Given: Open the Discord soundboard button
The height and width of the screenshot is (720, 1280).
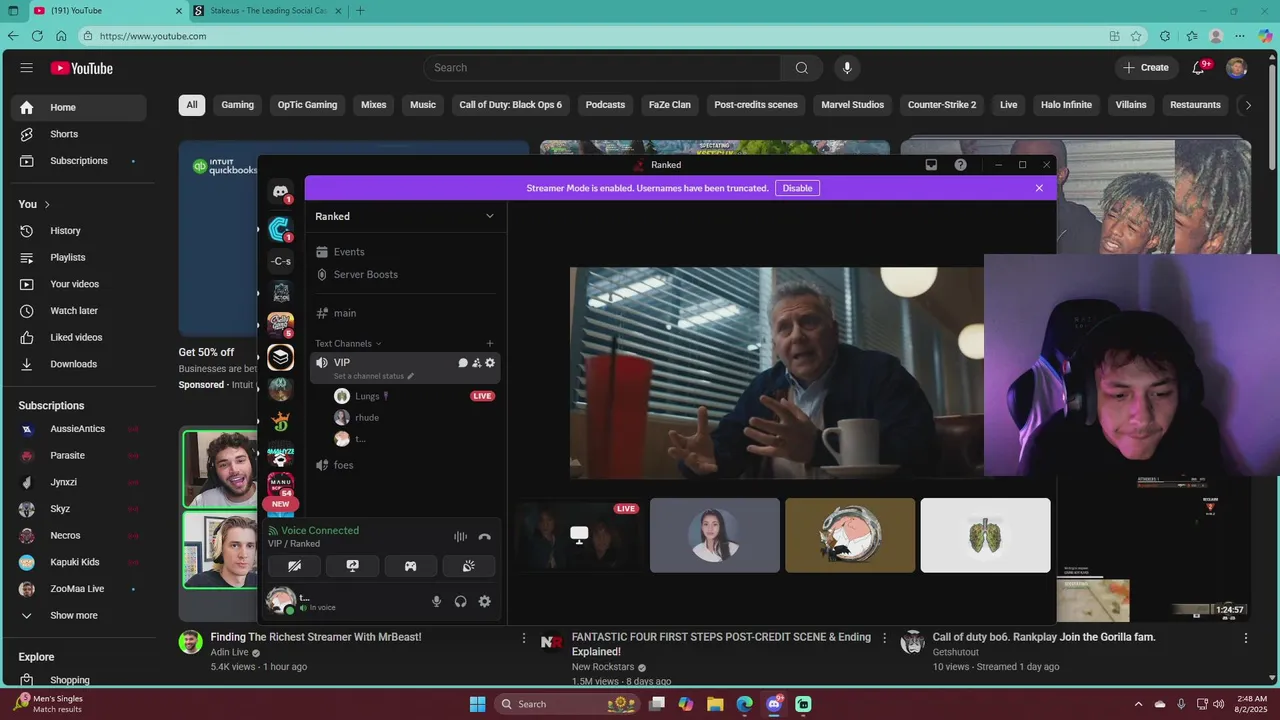Looking at the screenshot, I should click(468, 566).
